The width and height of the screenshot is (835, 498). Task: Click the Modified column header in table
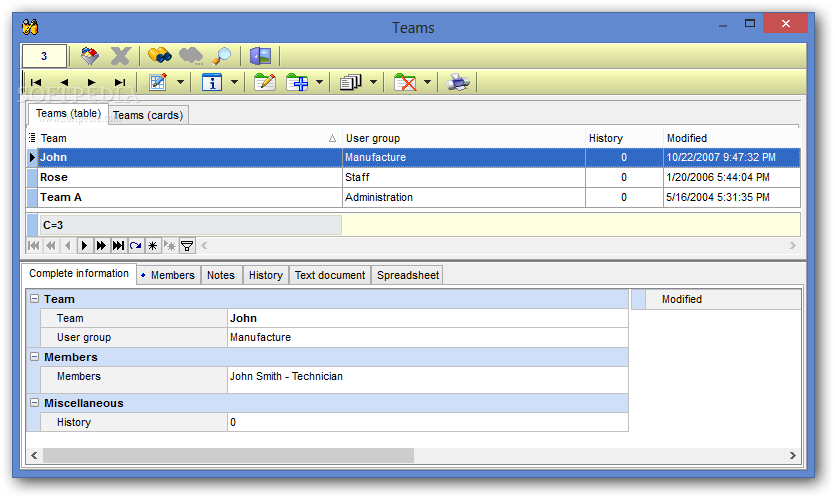point(732,138)
